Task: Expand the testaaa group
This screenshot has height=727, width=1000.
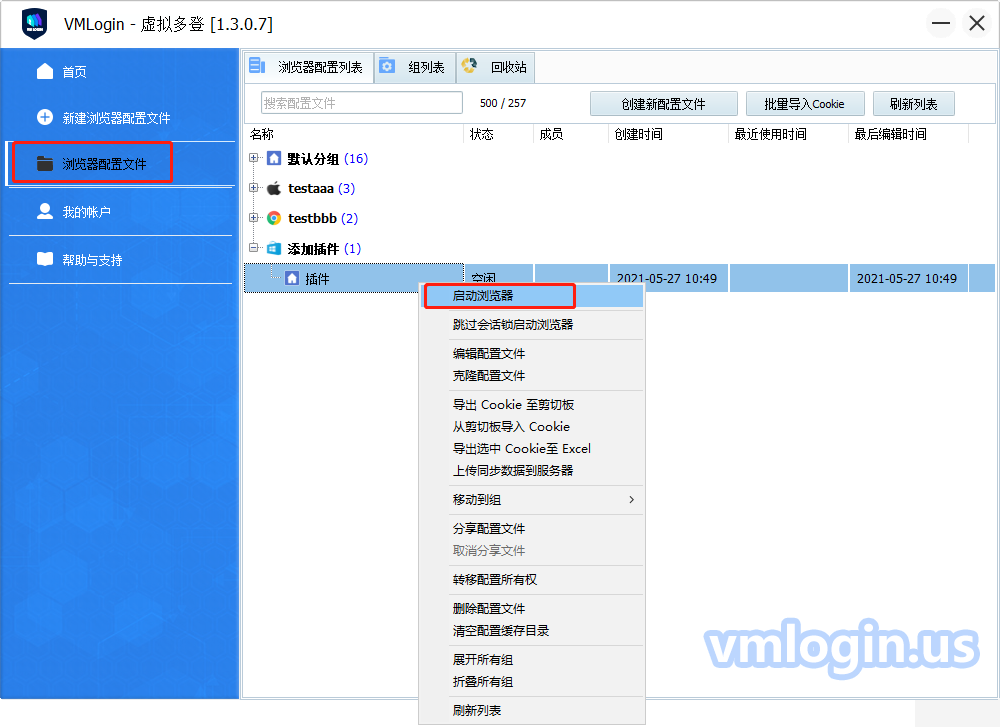Action: (x=254, y=188)
